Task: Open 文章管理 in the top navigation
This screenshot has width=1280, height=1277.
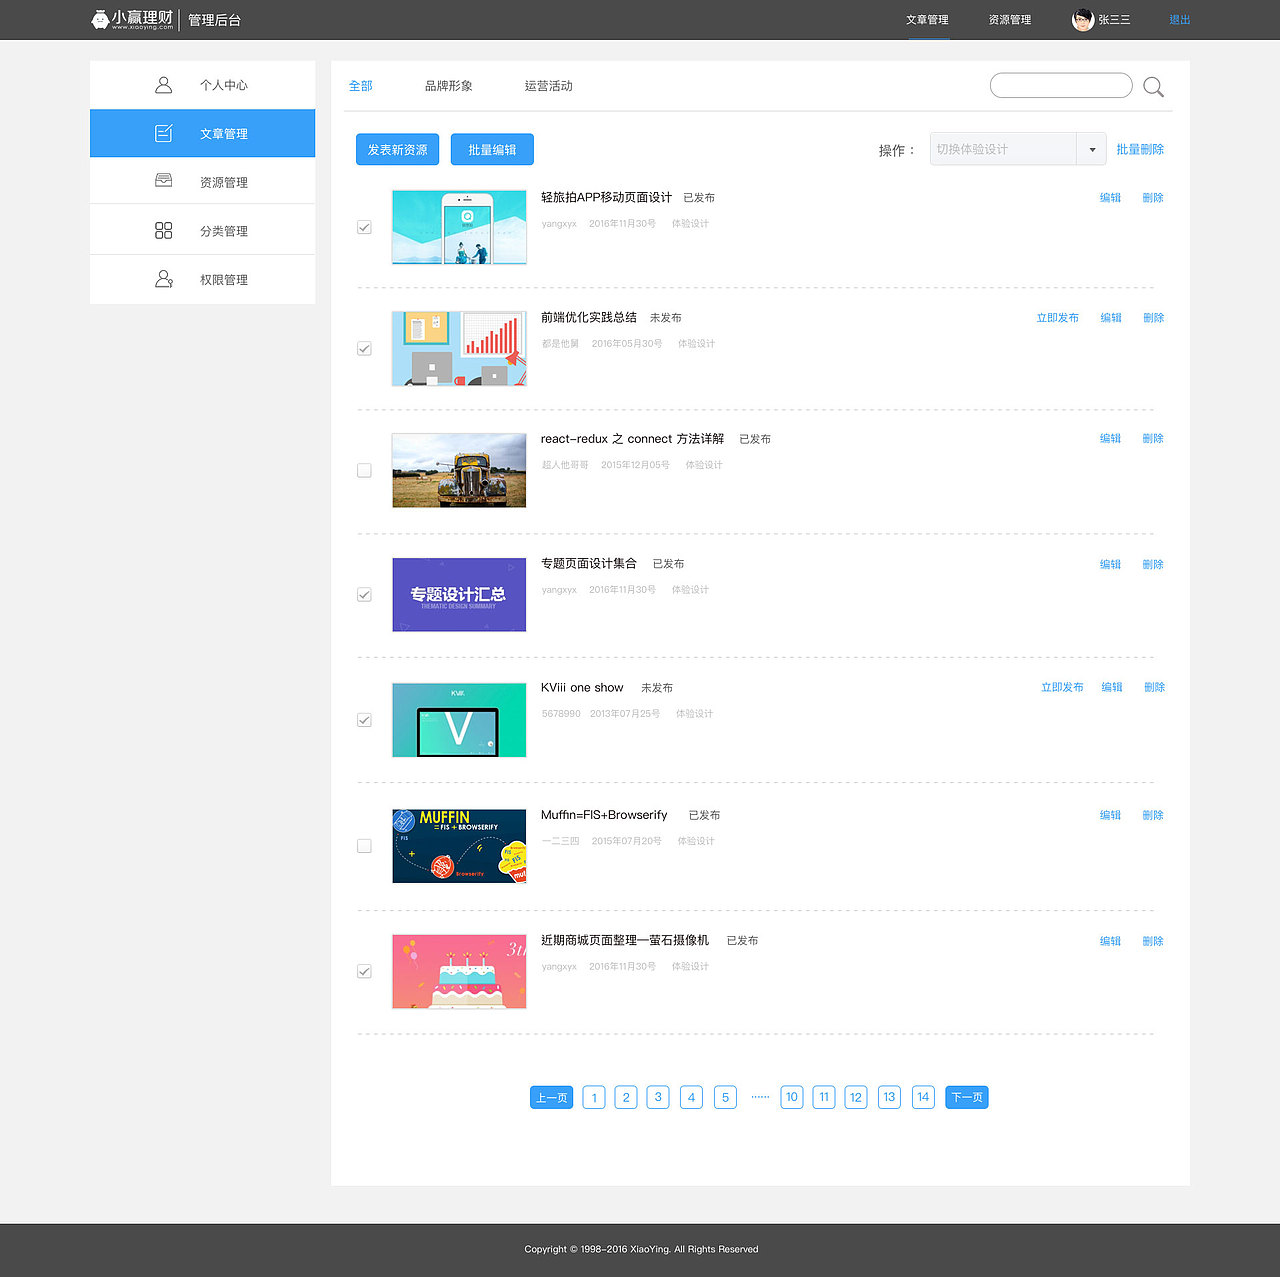Action: [927, 20]
